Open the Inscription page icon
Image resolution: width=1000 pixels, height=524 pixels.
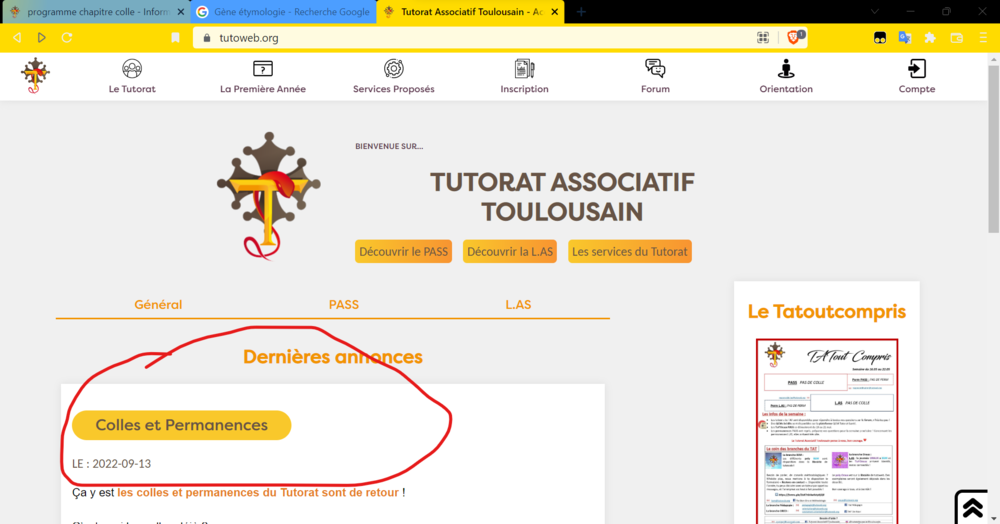524,69
